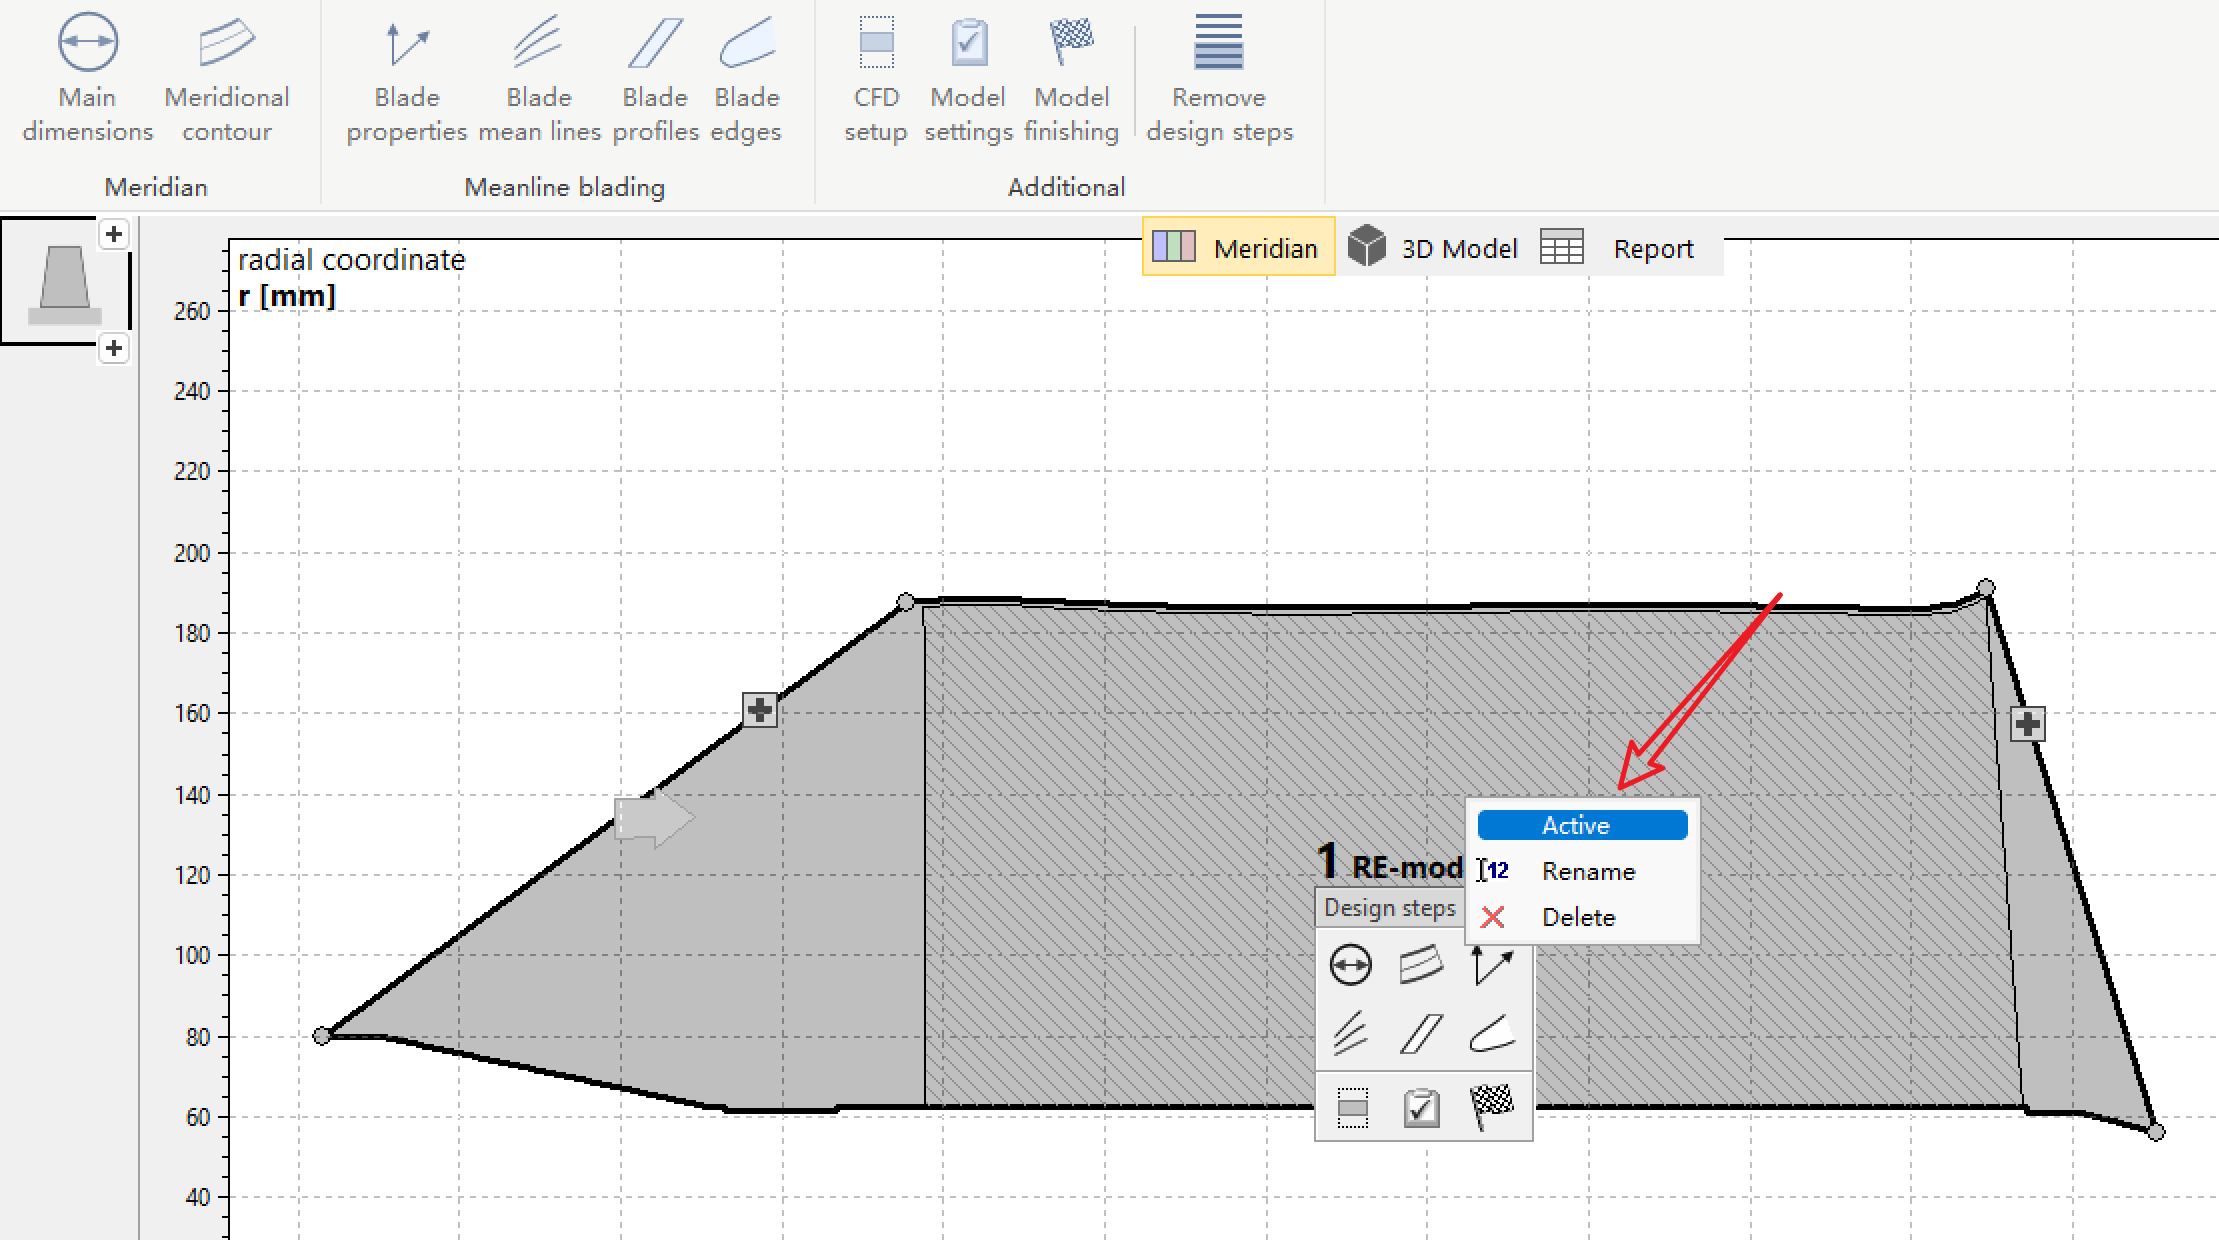This screenshot has height=1240, width=2219.
Task: Open the Report tab
Action: point(1620,247)
